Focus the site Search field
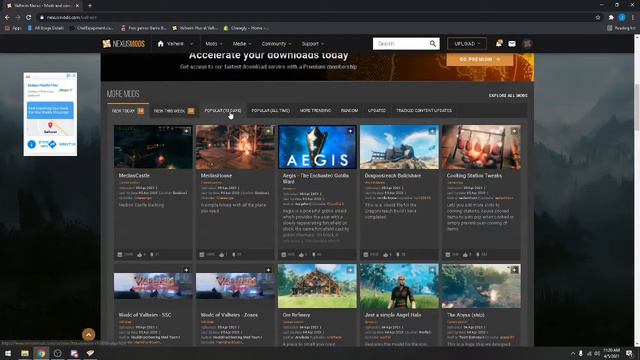The height and width of the screenshot is (360, 640). point(400,44)
